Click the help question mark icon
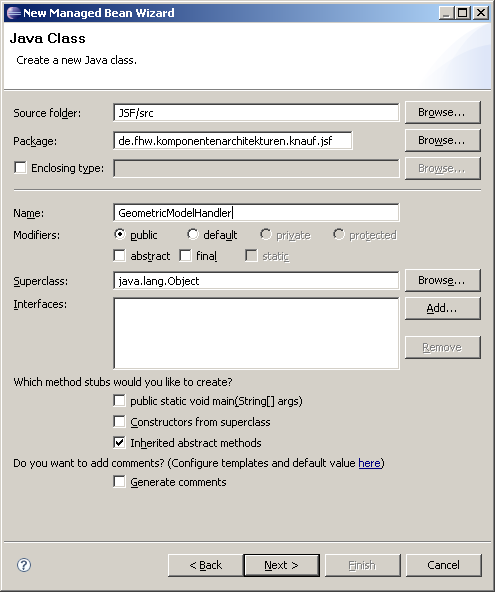Screen dimensions: 495x592 pos(24,565)
